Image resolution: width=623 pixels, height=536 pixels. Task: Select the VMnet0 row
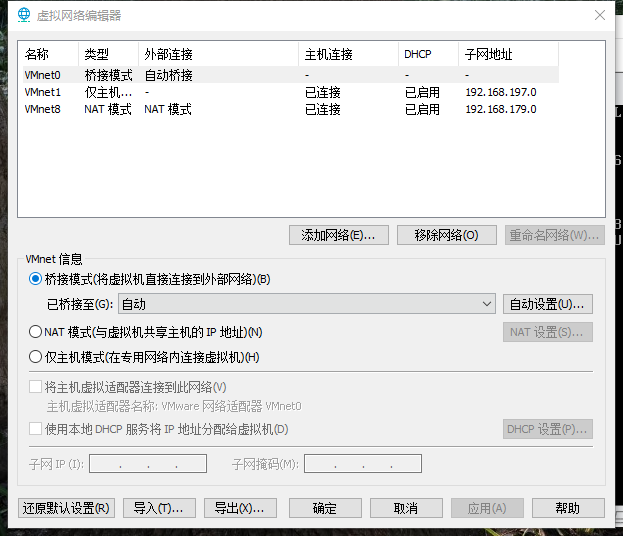point(290,75)
